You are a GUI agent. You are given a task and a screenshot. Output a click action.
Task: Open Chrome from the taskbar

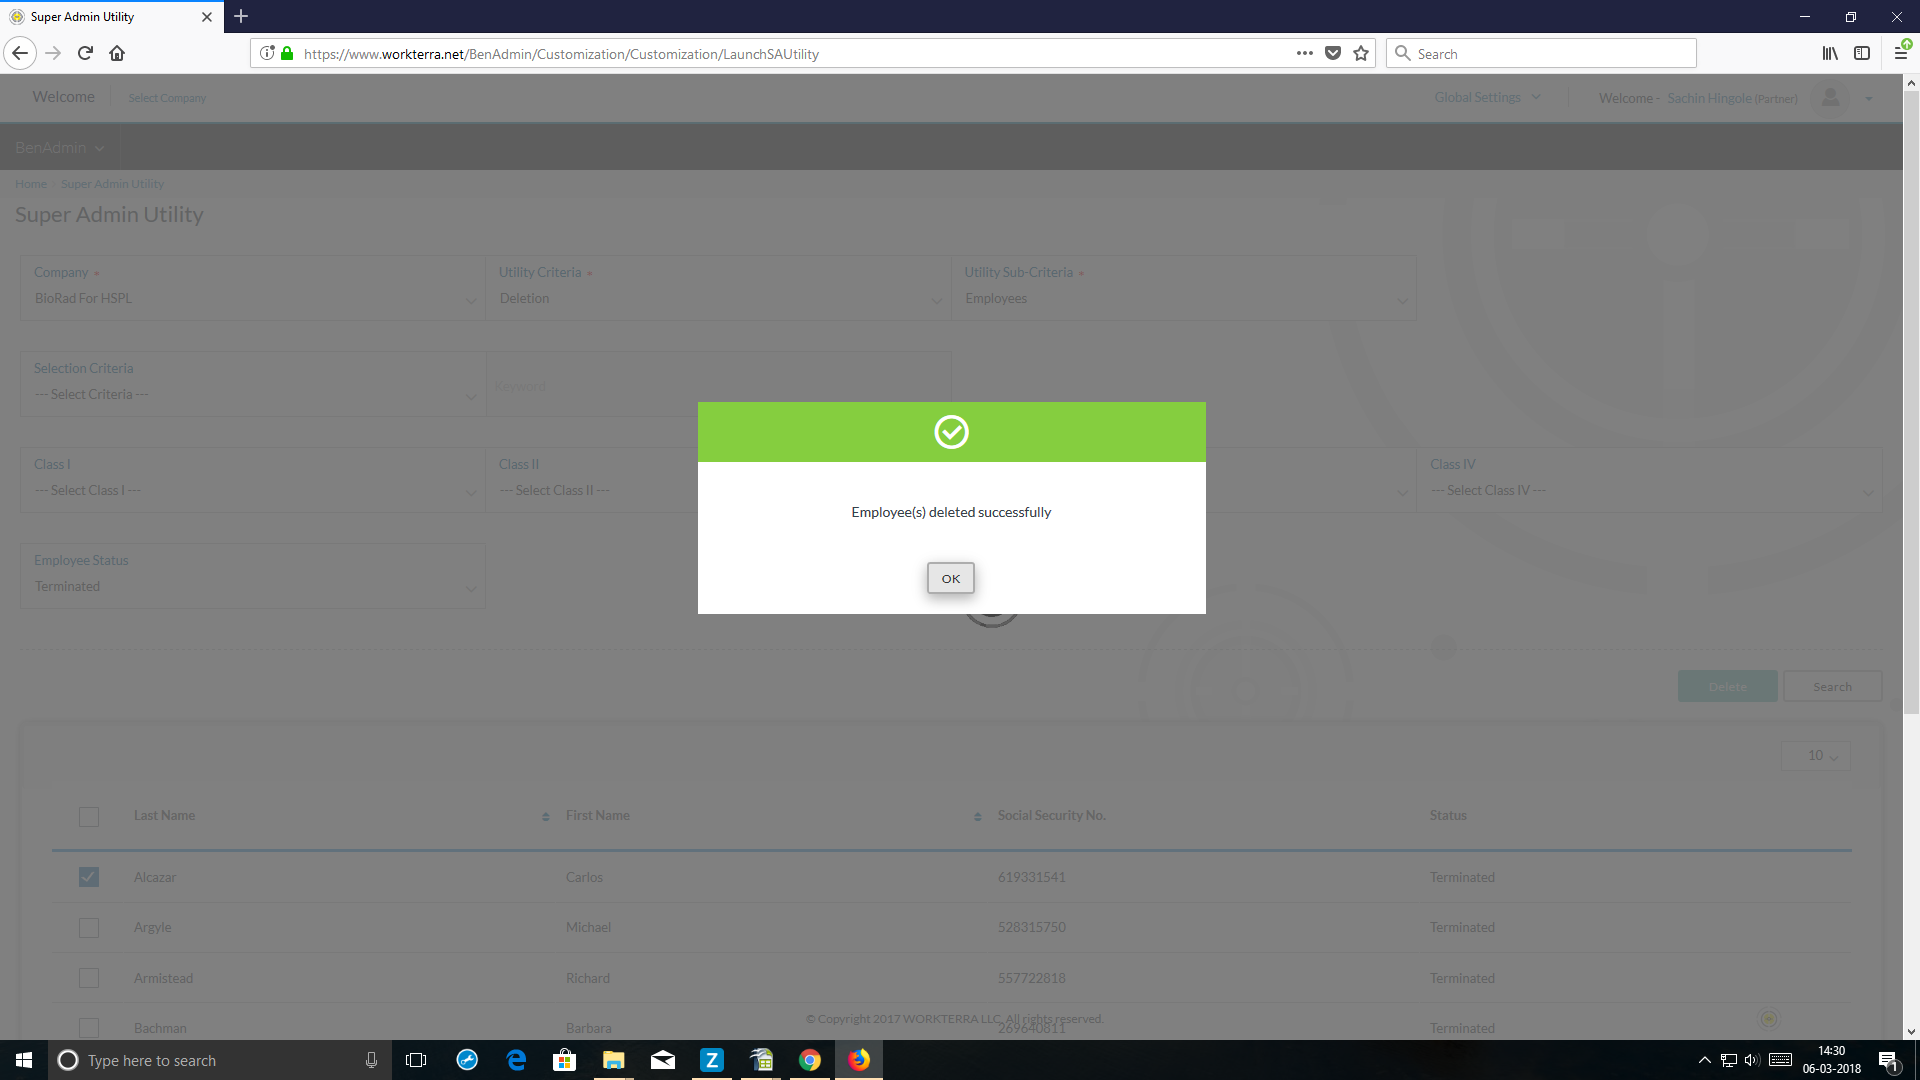810,1060
